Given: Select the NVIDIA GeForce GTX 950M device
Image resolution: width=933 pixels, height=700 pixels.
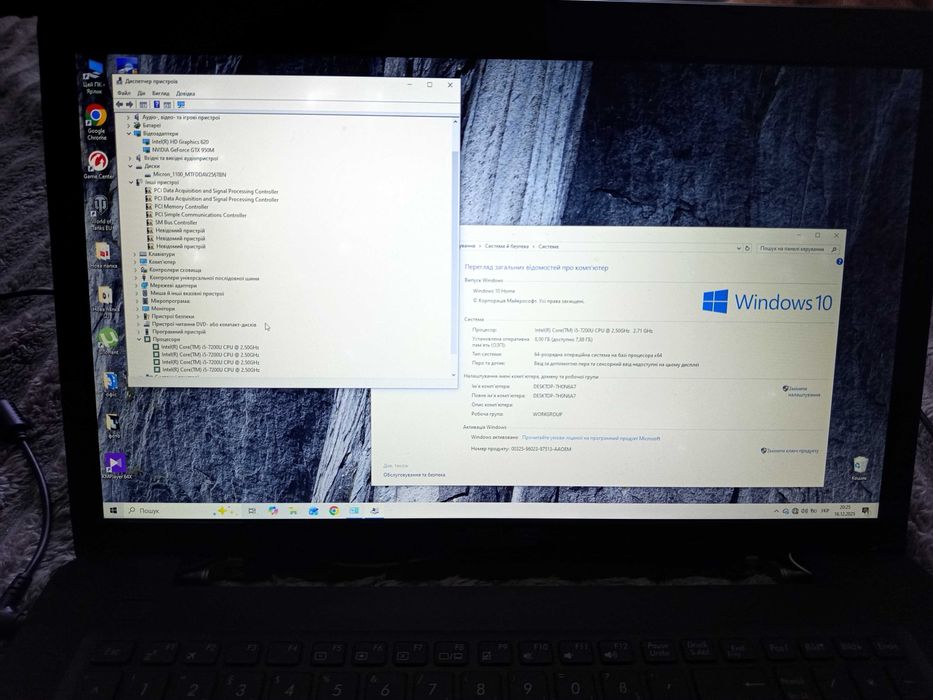Looking at the screenshot, I should 179,150.
